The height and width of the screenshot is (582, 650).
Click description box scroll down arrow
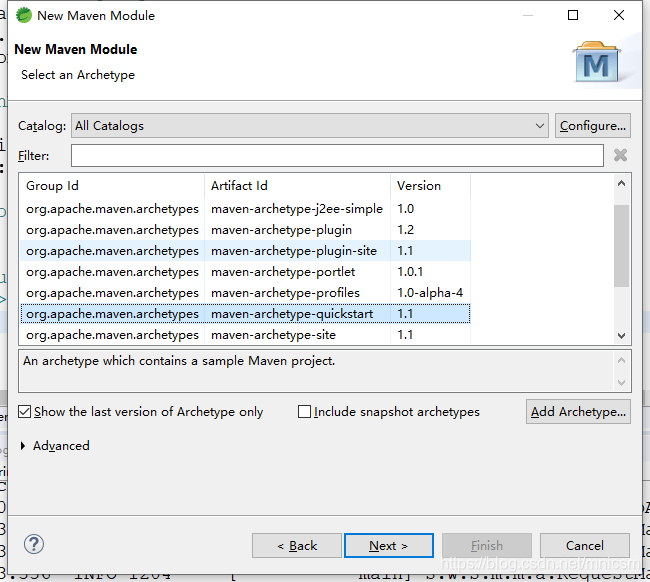[x=621, y=383]
